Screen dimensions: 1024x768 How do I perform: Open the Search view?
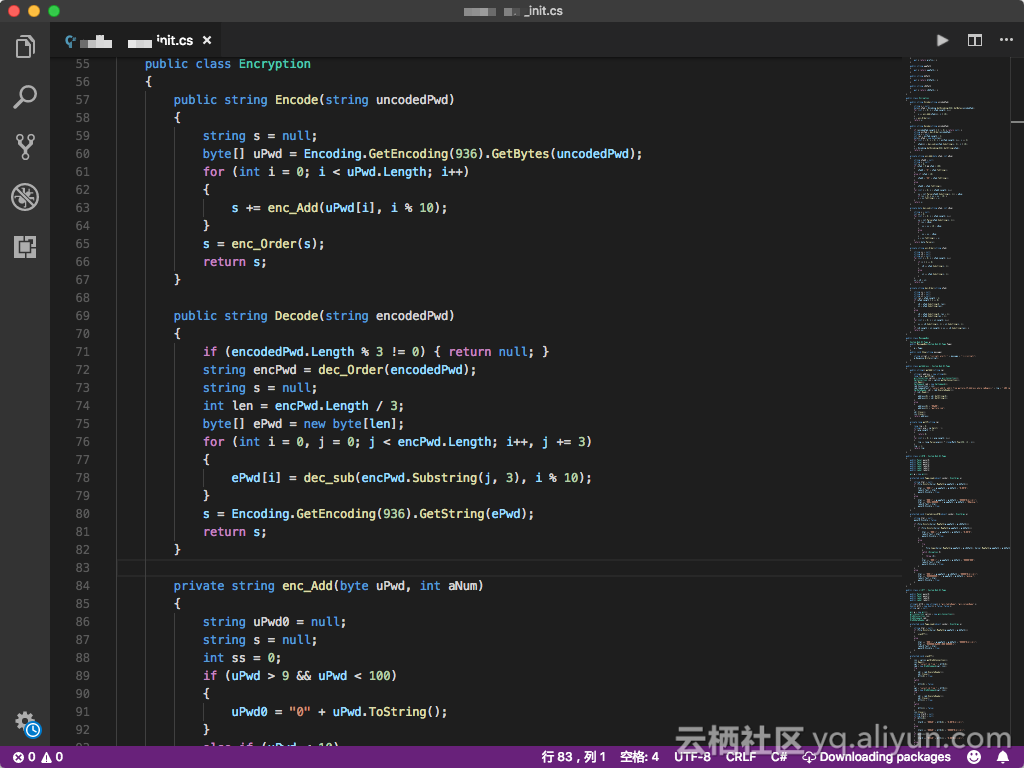pos(25,97)
